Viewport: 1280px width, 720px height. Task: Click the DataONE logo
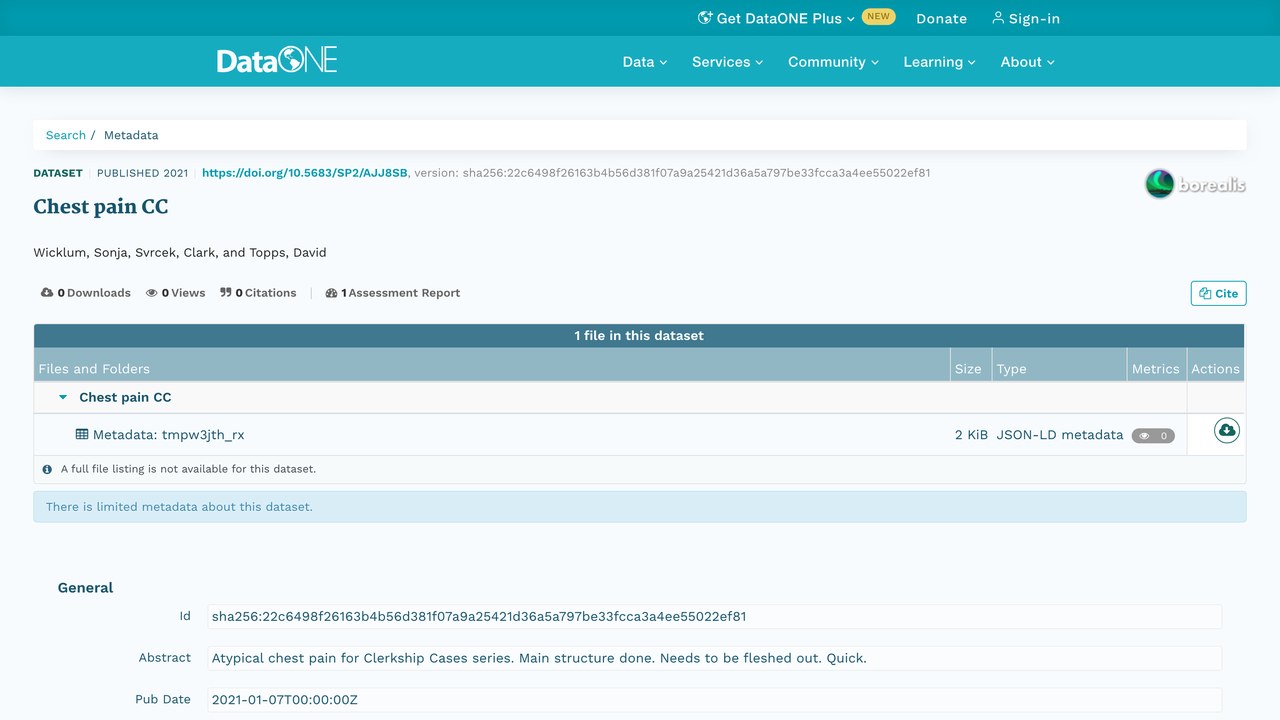pos(277,60)
